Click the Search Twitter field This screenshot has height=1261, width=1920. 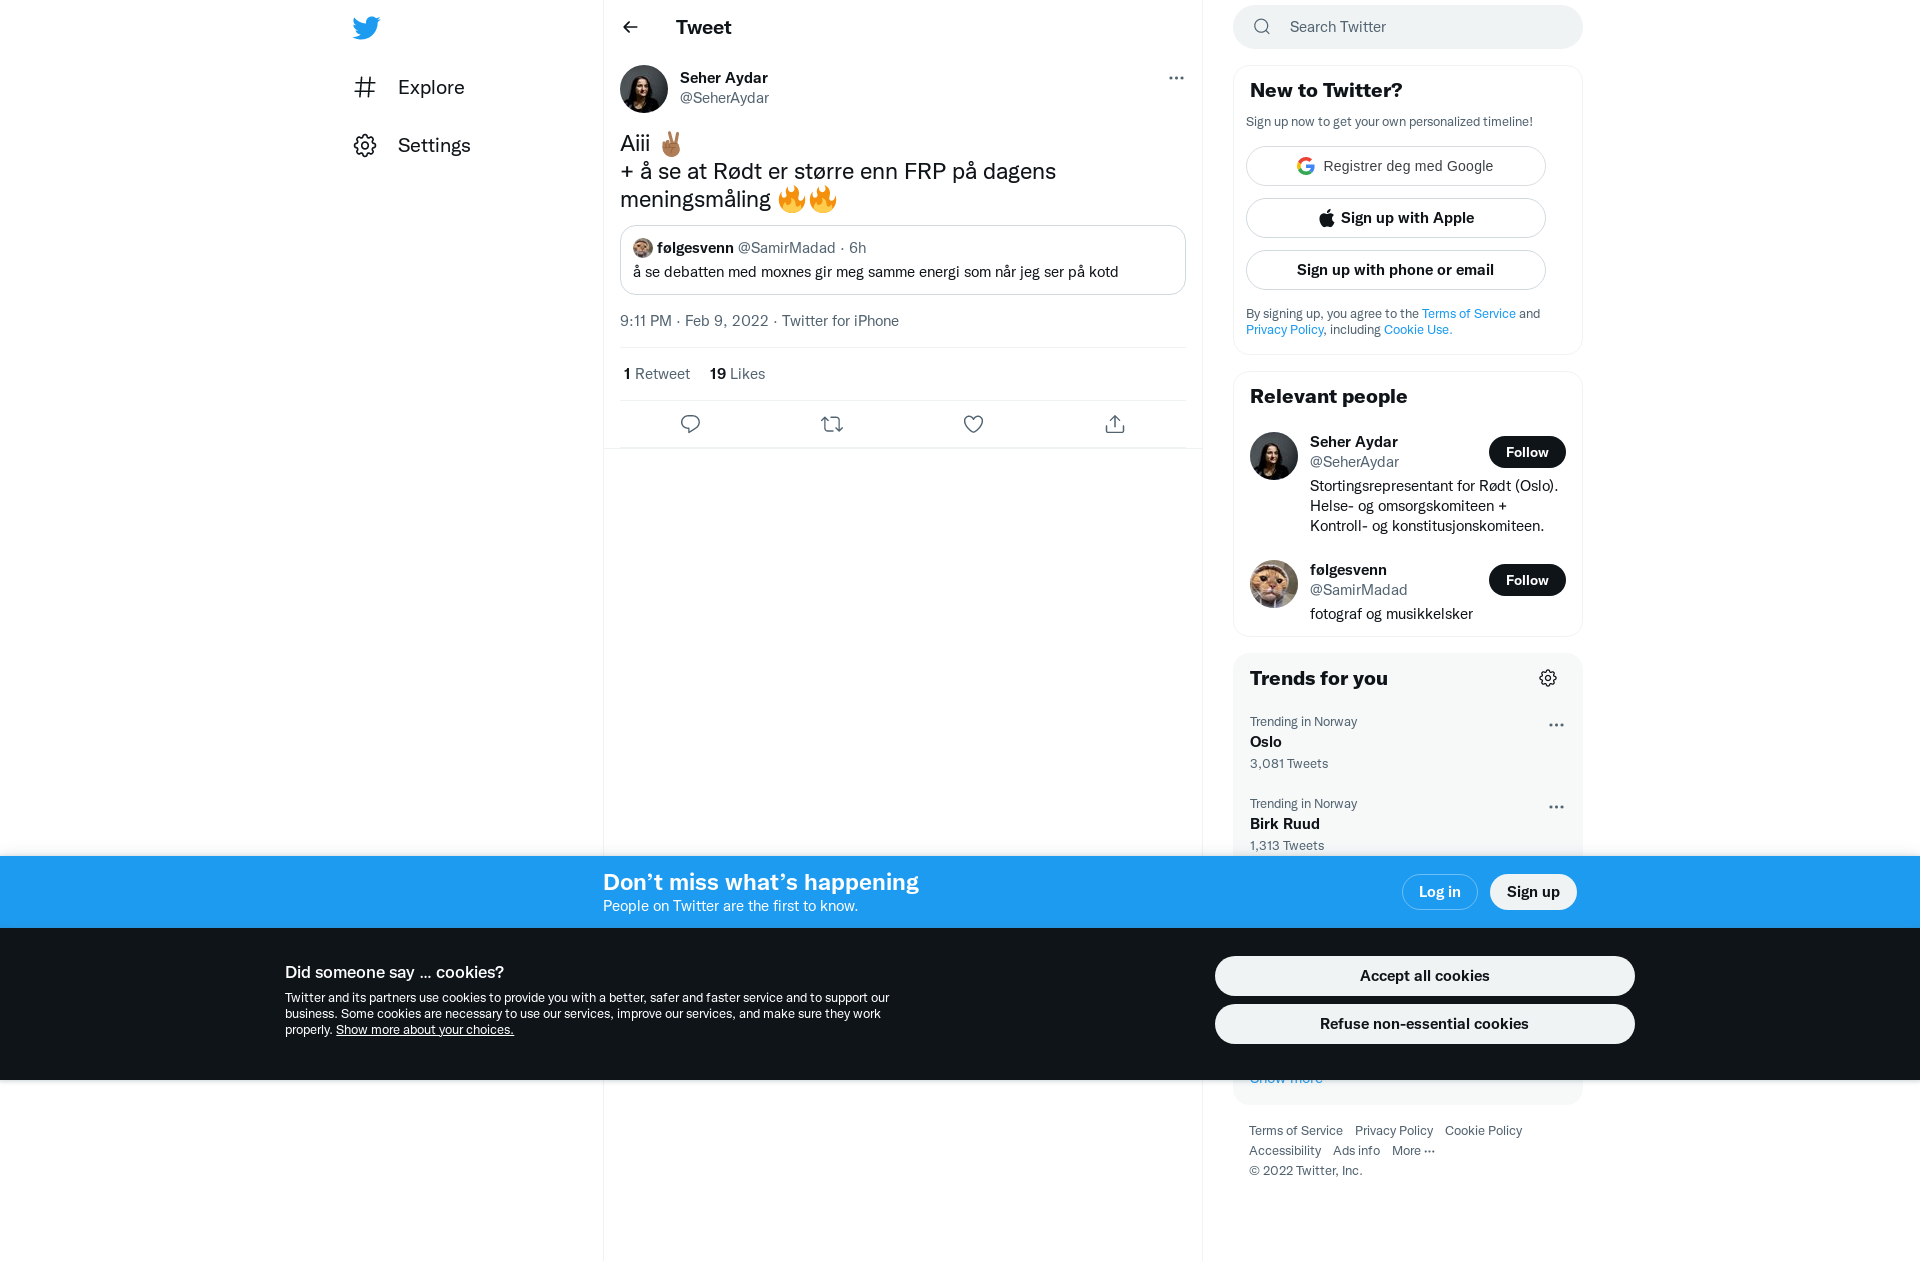pos(1408,27)
